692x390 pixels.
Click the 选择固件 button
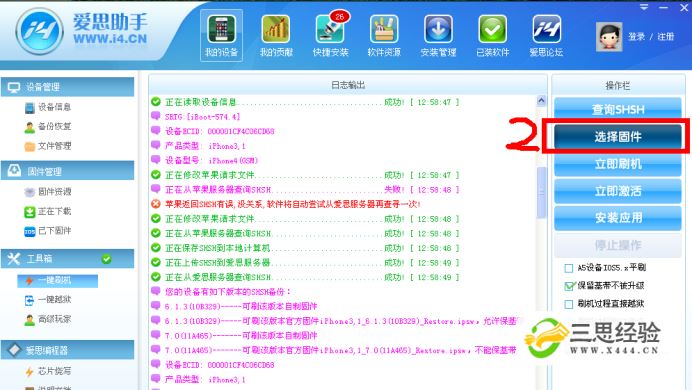tap(617, 137)
